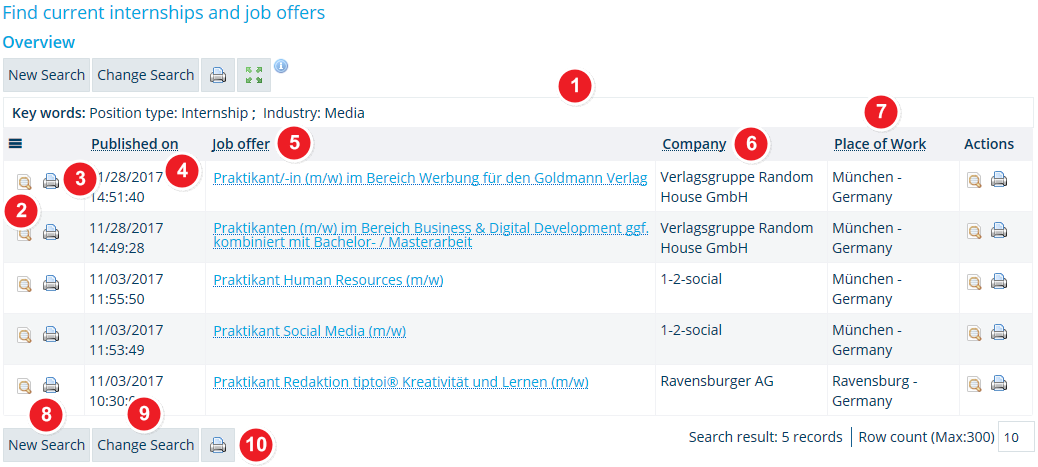Sort by Company column header

click(x=694, y=144)
